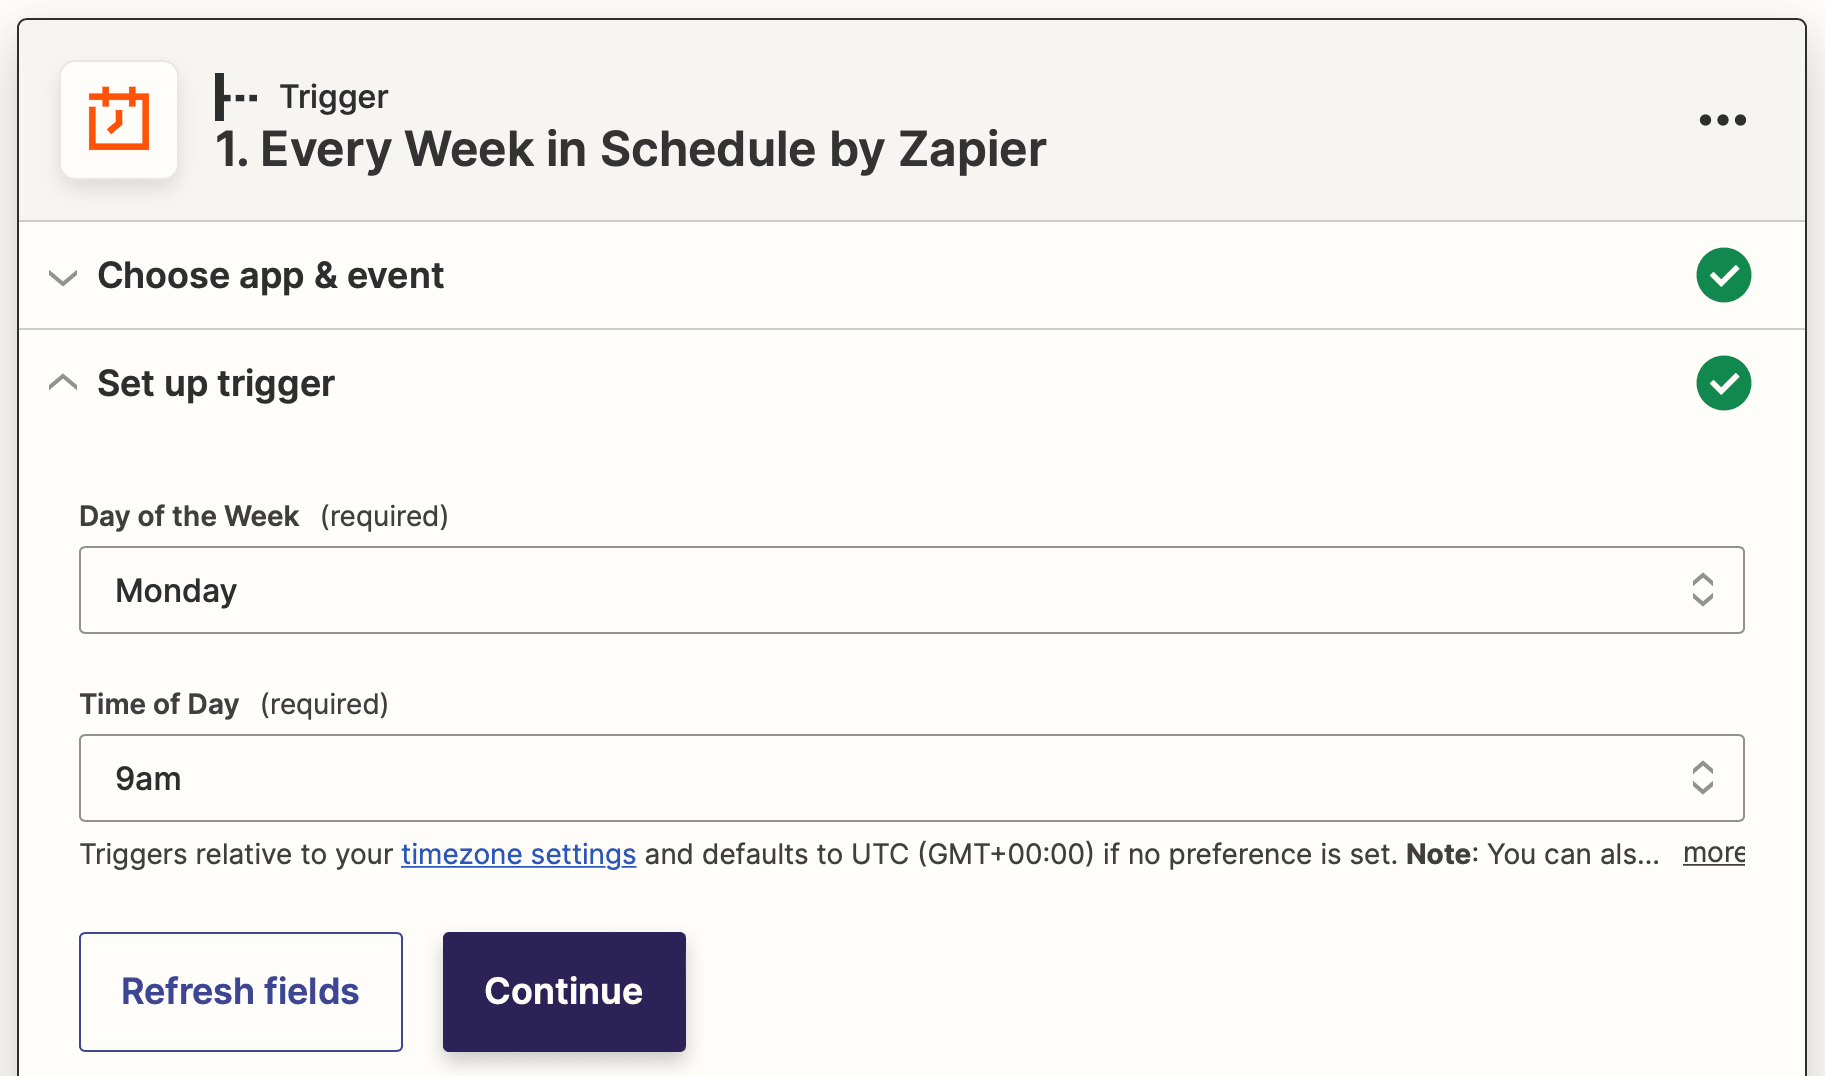Click the Choose app & event header
Screen dimensions: 1825x1076
270,276
